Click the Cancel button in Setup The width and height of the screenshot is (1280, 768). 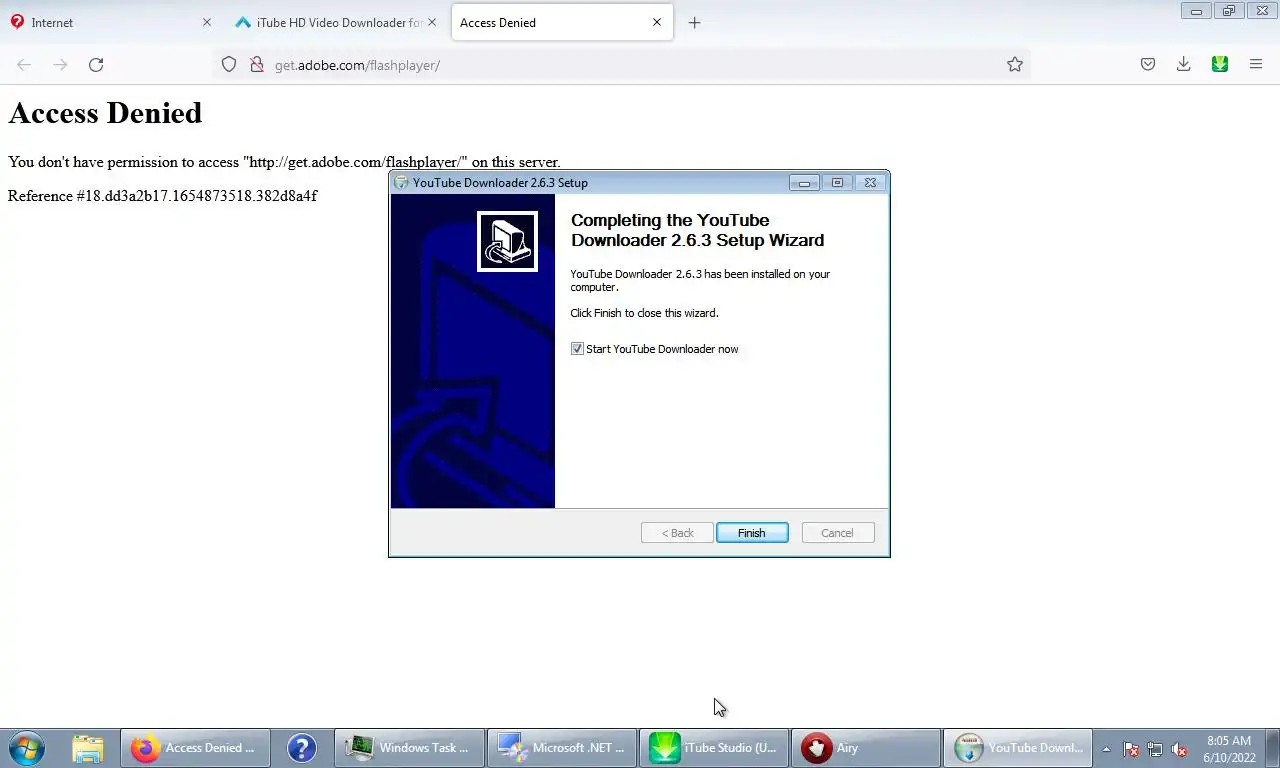tap(838, 533)
